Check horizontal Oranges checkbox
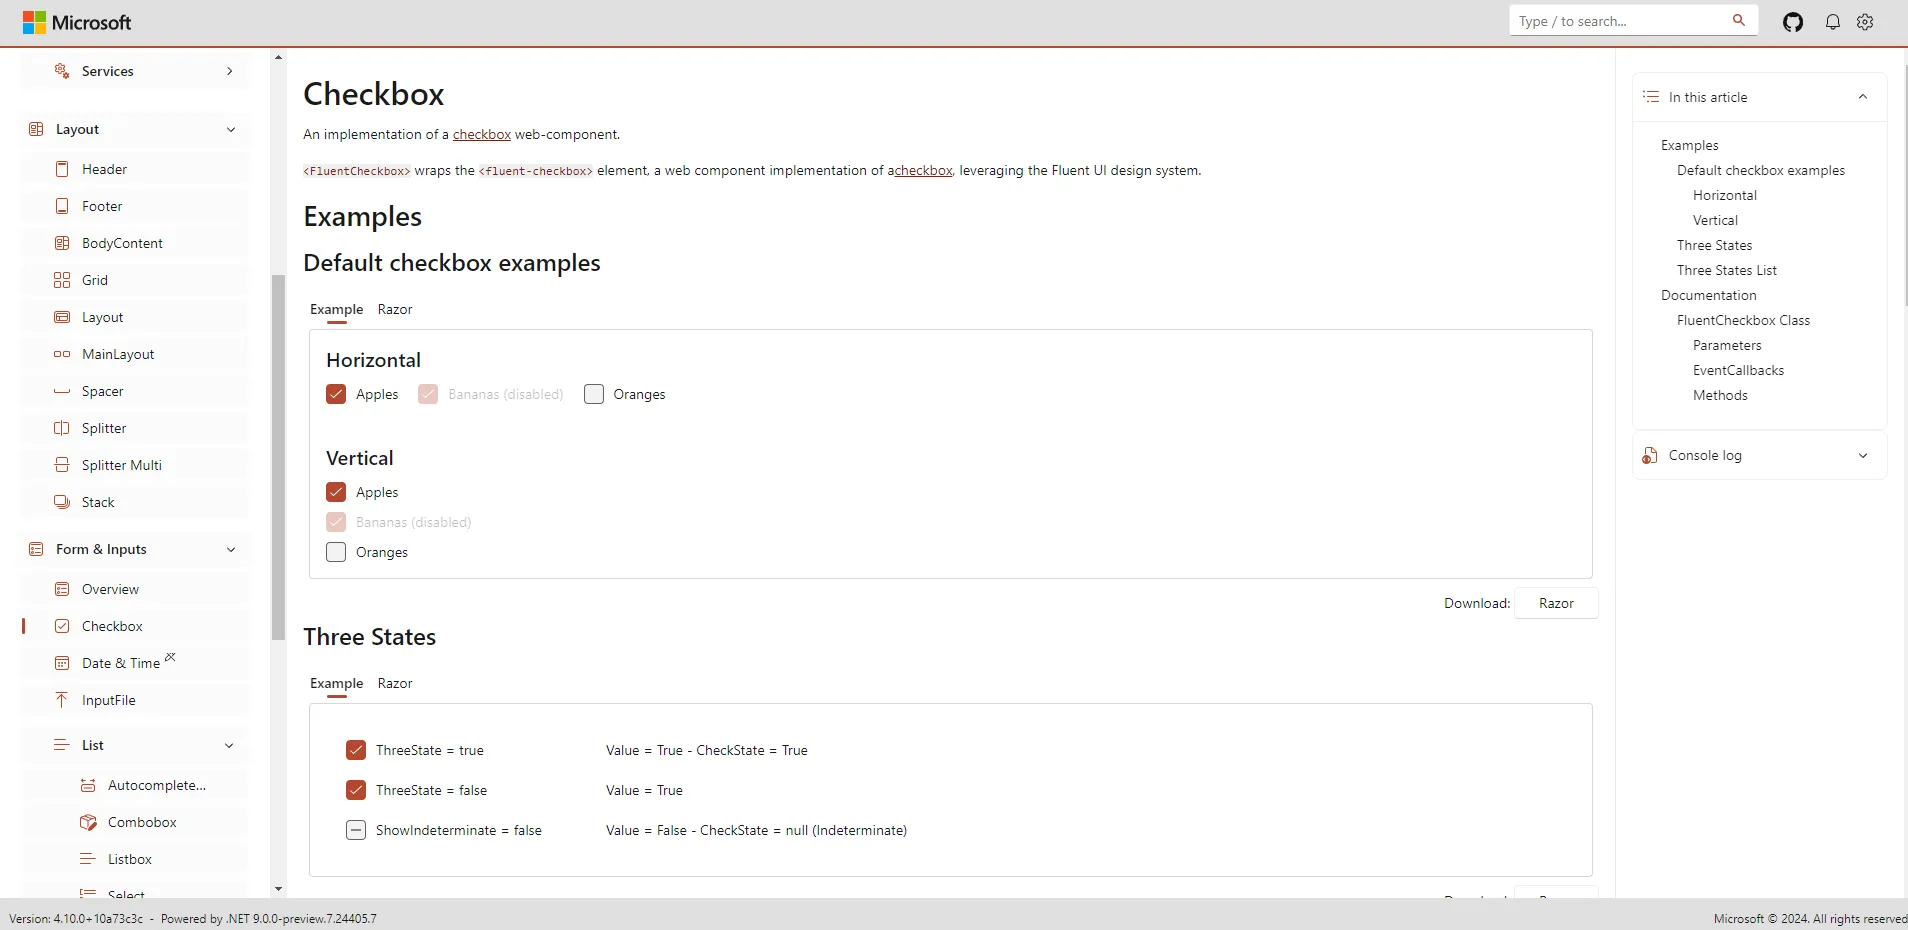 click(594, 394)
